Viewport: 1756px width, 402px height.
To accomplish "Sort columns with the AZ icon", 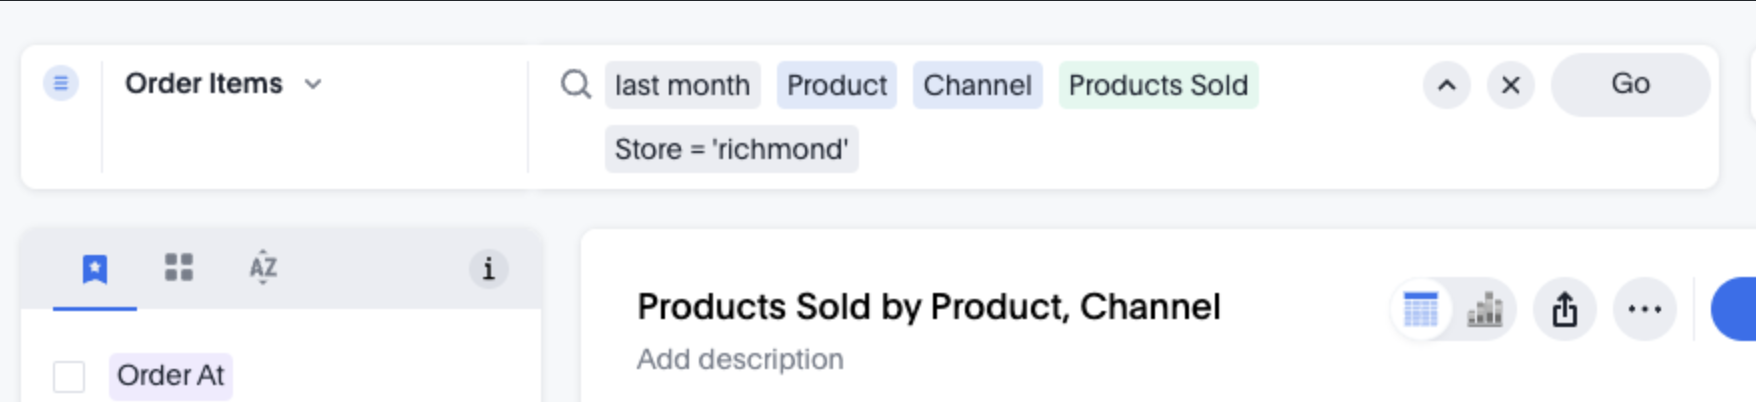I will pyautogui.click(x=263, y=267).
